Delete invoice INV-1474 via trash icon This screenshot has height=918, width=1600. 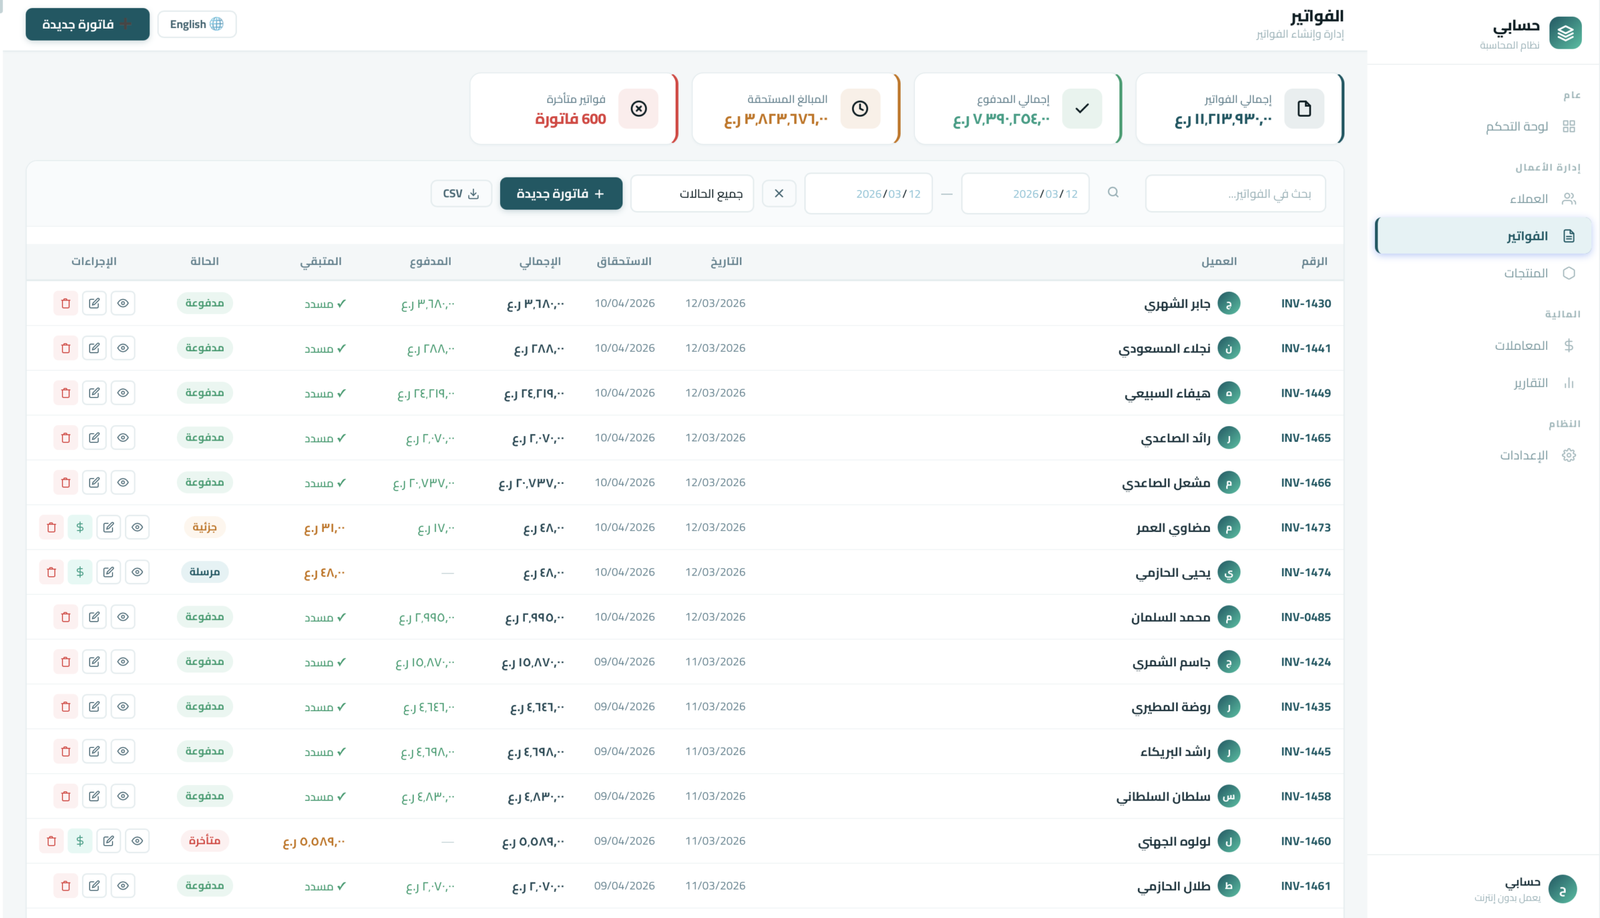(52, 572)
